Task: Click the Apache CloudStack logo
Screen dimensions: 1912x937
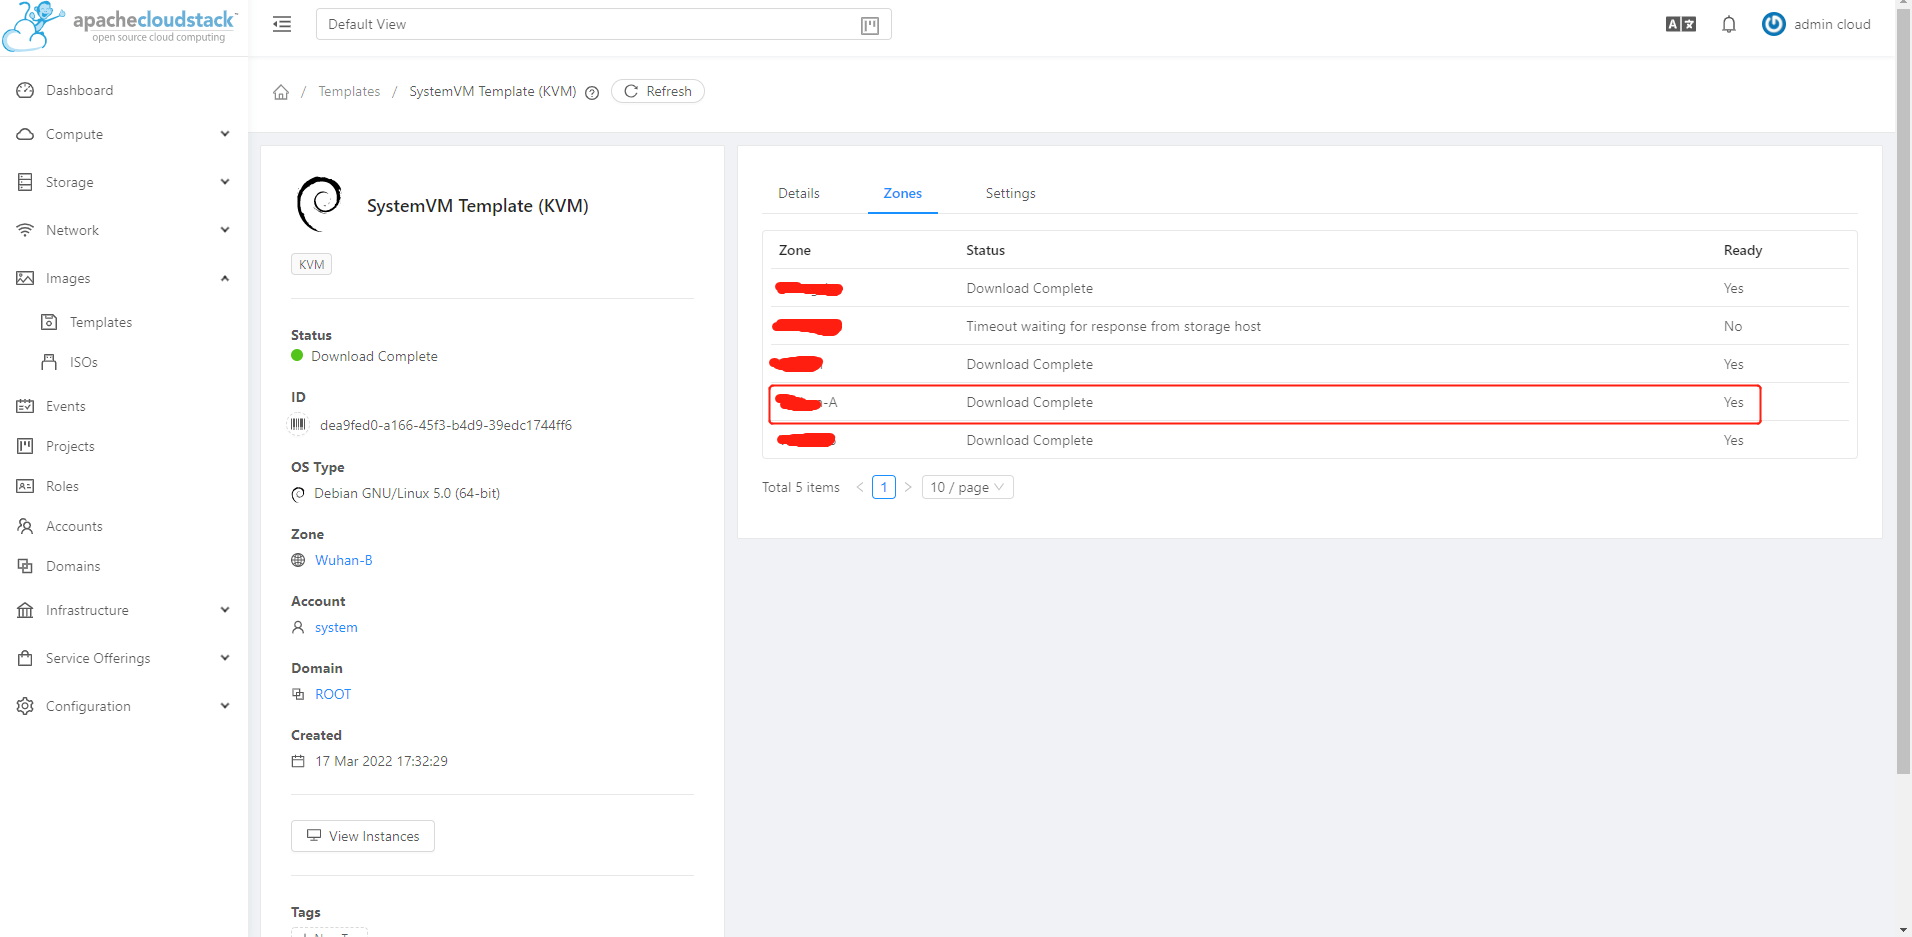Action: pos(120,26)
